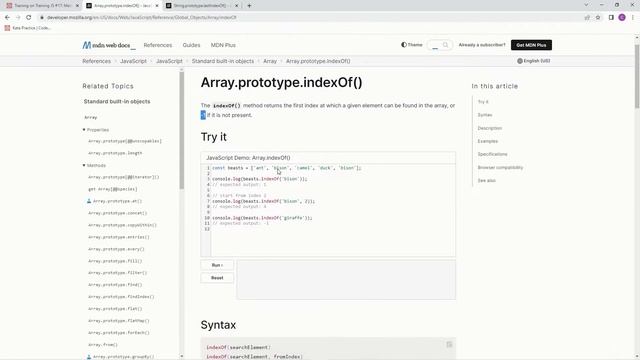This screenshot has height=360, width=640.
Task: Open a new tab with the plus icon
Action: tap(249, 6)
